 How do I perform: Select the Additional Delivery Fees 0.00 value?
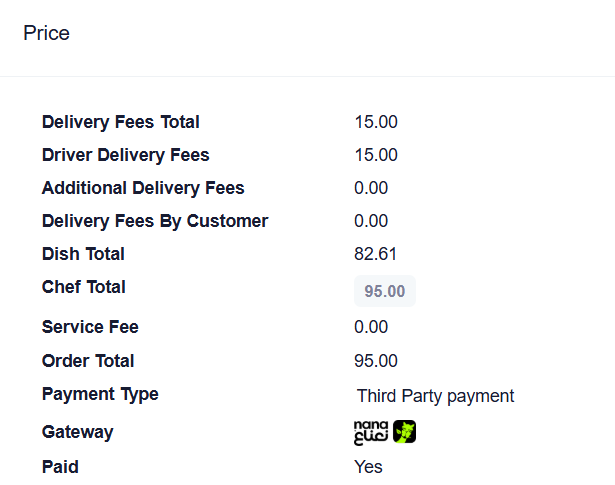371,188
